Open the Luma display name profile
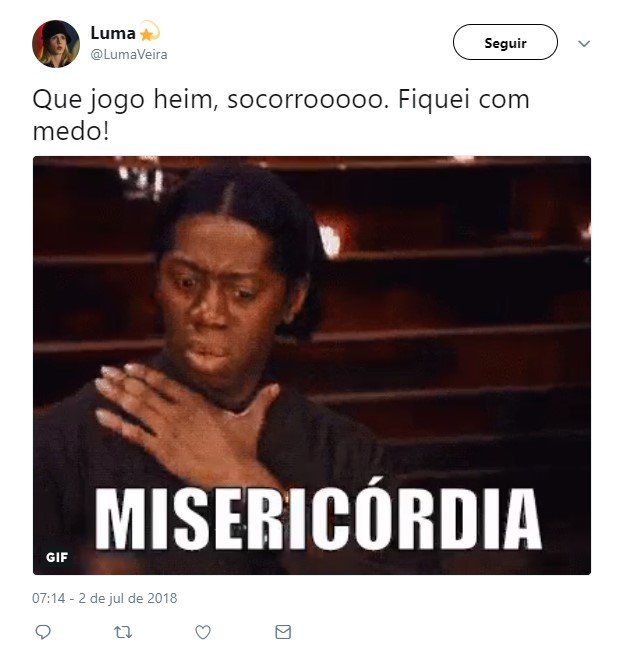 [113, 33]
